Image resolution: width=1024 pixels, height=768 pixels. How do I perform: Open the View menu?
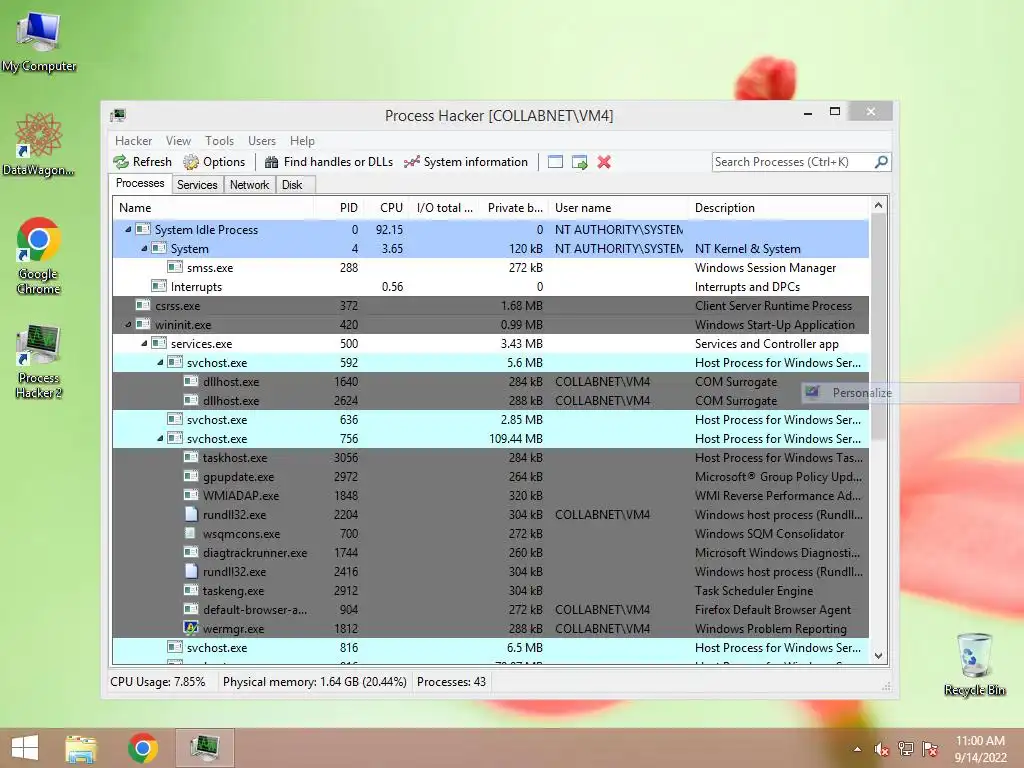[x=178, y=140]
